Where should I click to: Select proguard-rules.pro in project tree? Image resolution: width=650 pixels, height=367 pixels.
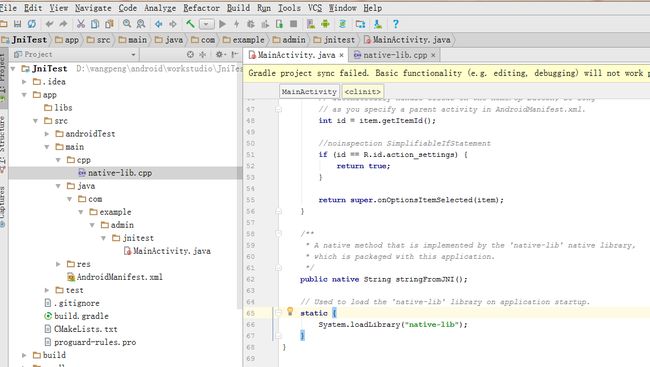tap(90, 342)
